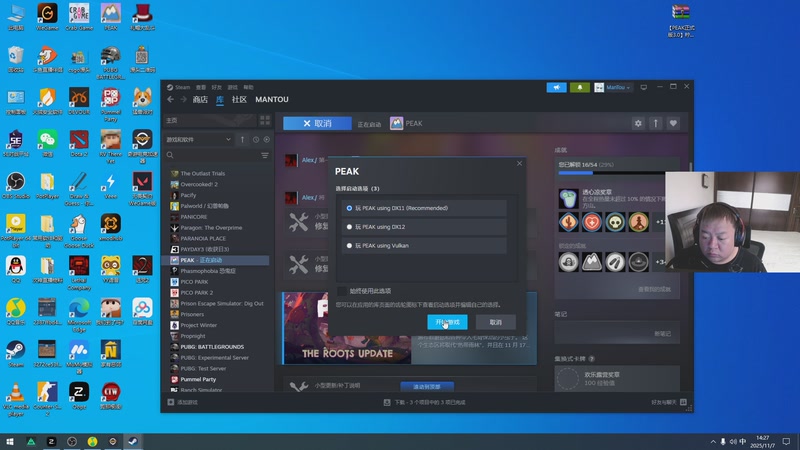The width and height of the screenshot is (800, 450).
Task: Click The Roots Update news thumbnail
Action: [347, 328]
